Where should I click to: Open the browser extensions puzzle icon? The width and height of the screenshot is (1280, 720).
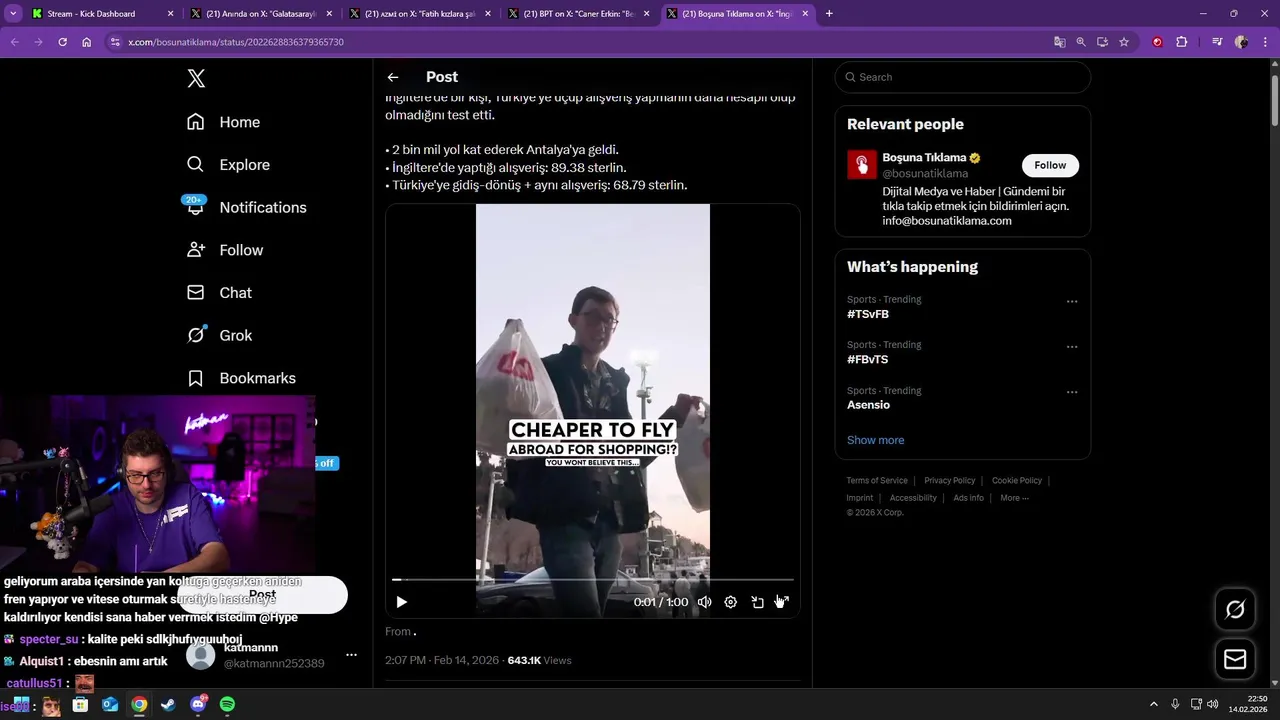(1182, 42)
